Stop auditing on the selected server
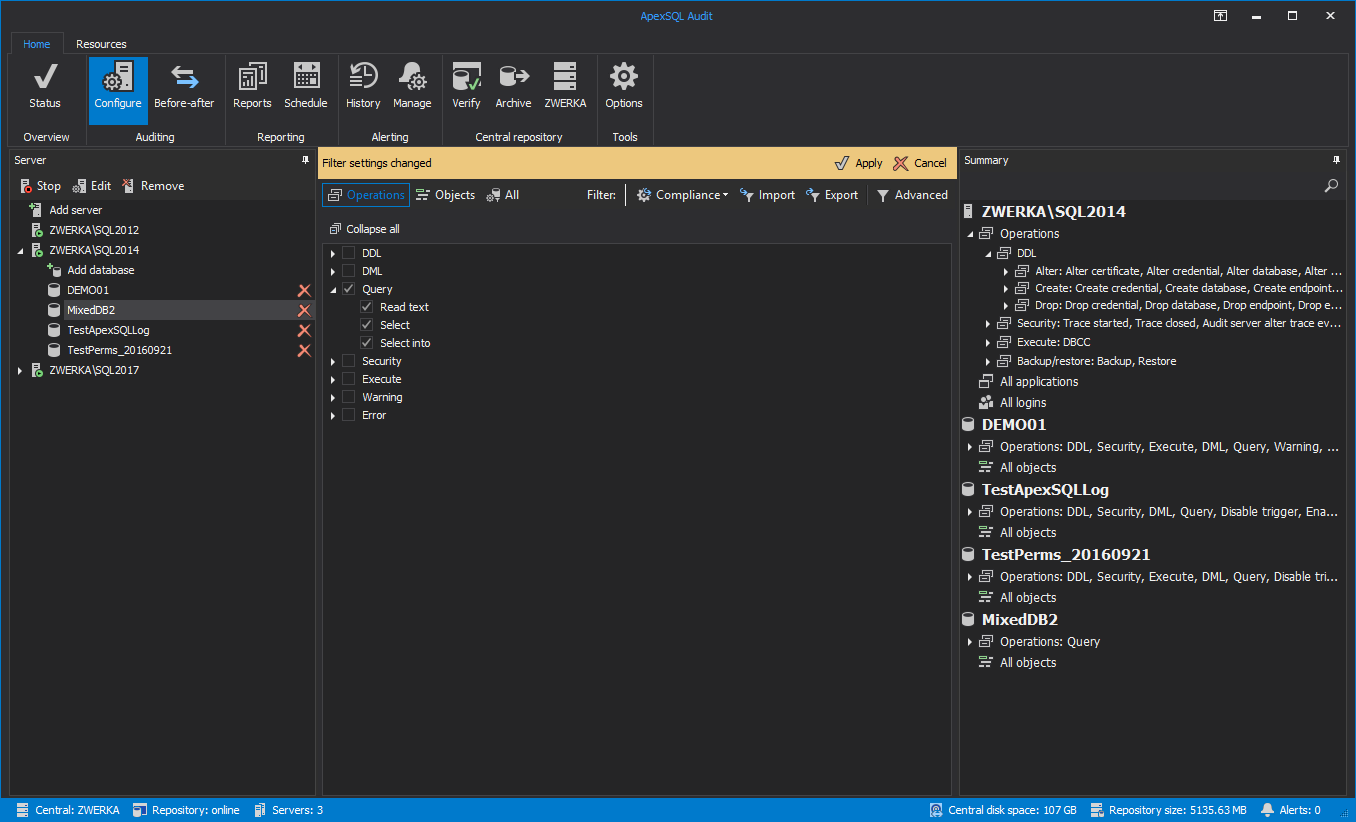1356x822 pixels. click(x=40, y=186)
